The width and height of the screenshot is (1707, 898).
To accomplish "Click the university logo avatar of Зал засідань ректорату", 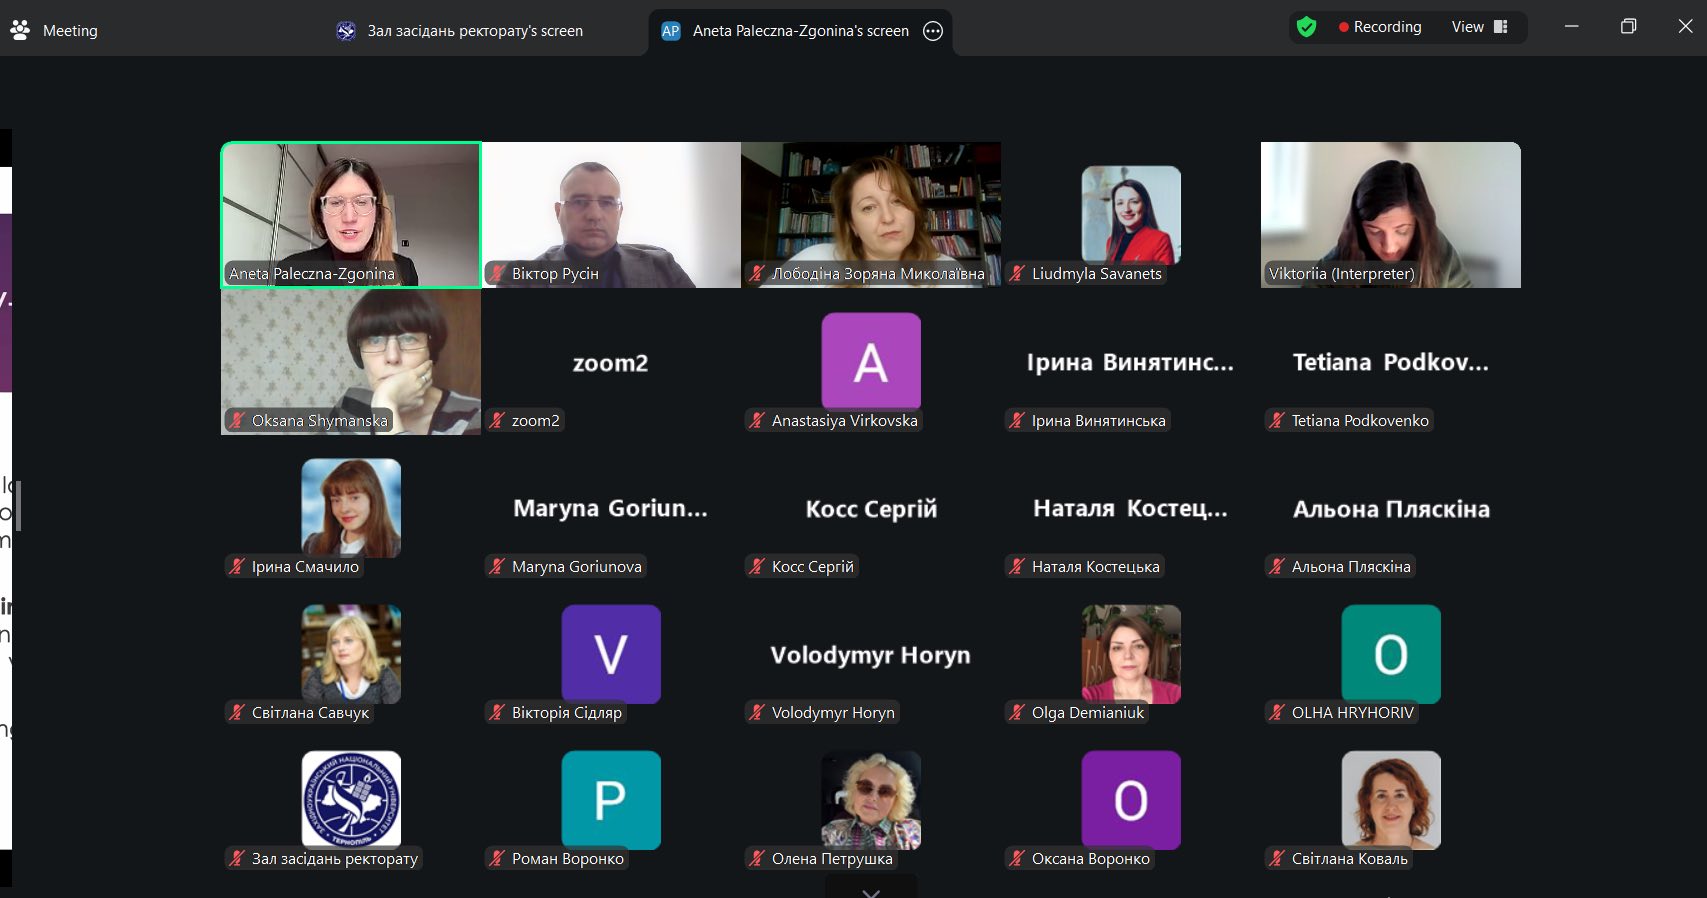I will [351, 800].
